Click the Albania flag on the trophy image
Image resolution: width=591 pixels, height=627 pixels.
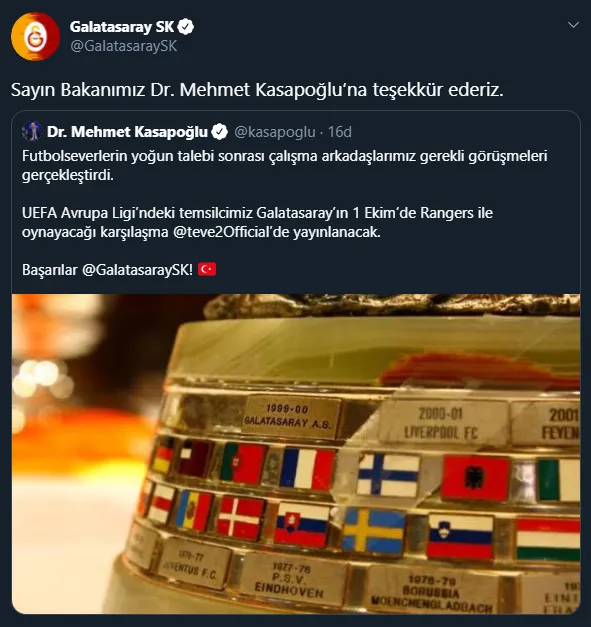tap(476, 478)
